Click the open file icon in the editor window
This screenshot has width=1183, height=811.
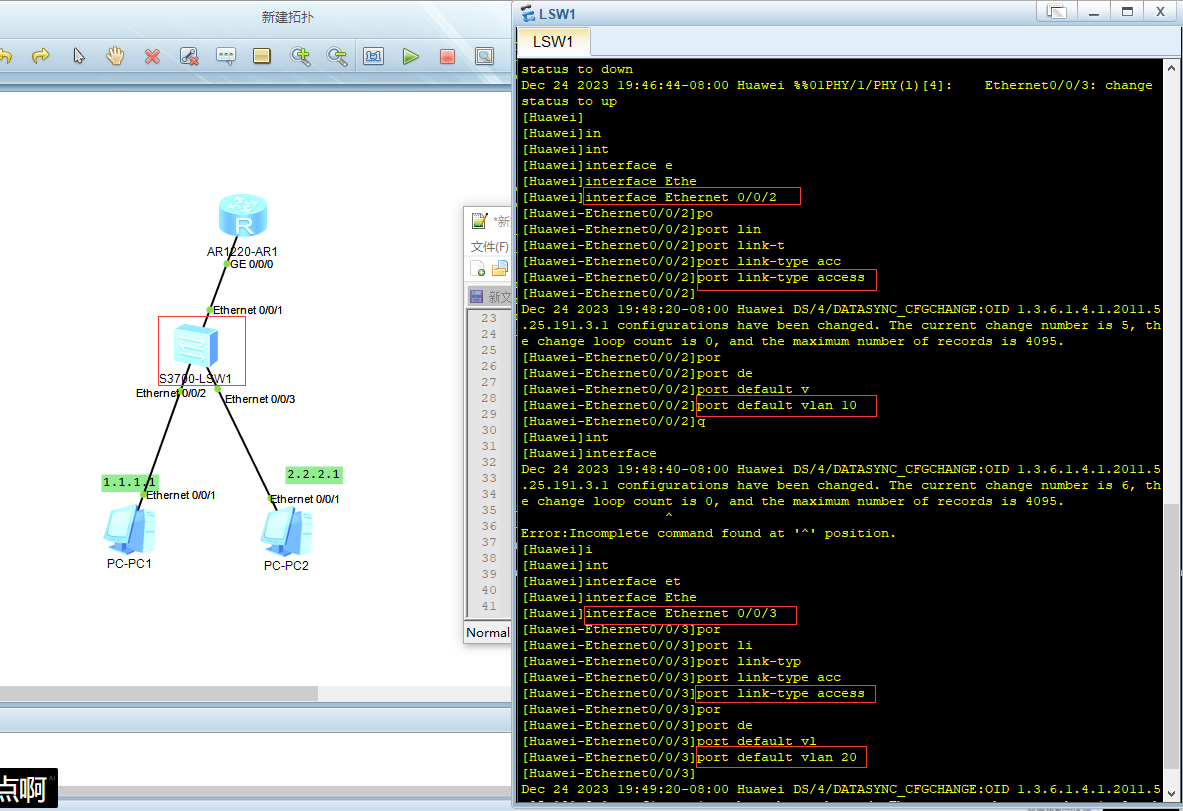click(x=499, y=269)
